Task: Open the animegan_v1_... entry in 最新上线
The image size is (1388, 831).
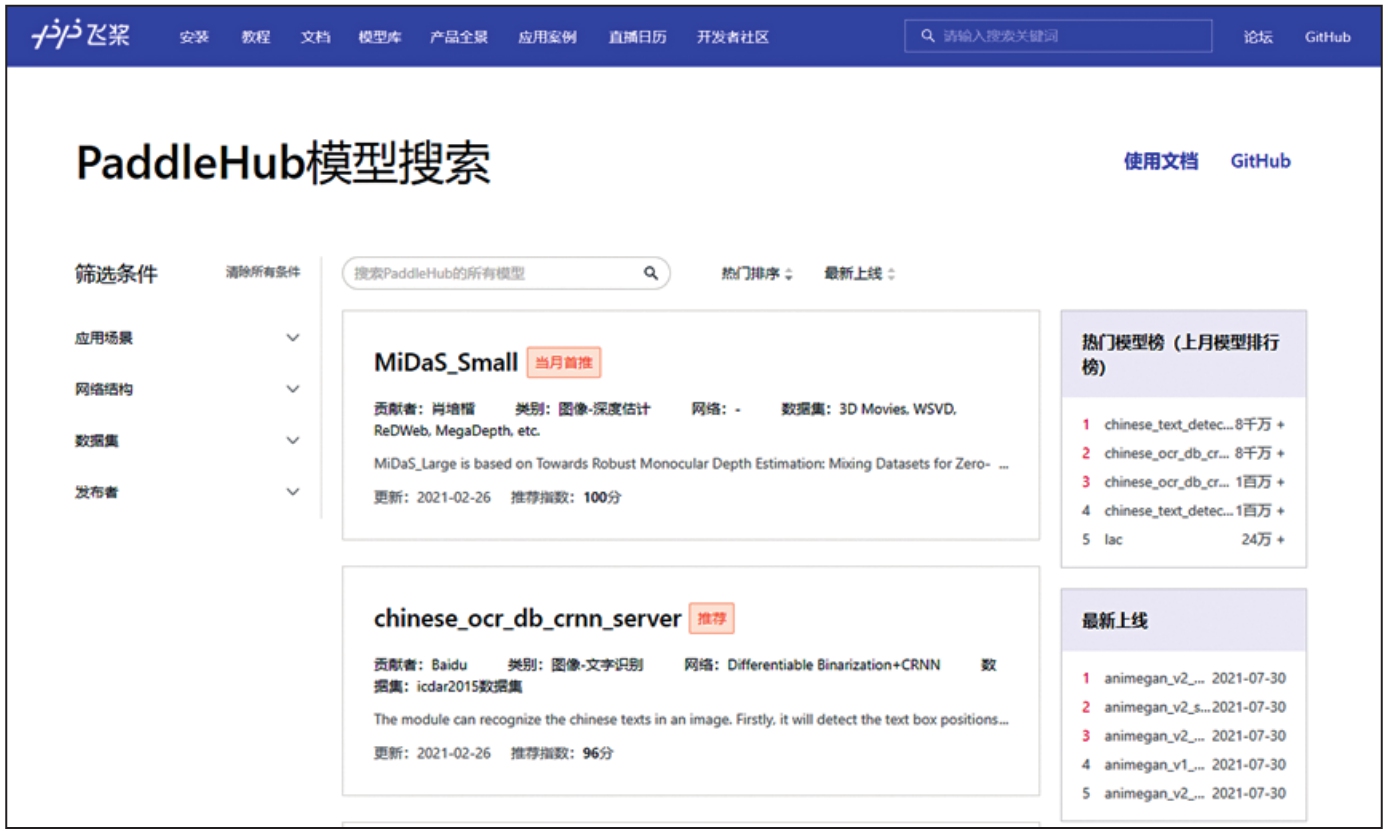Action: (x=1184, y=765)
